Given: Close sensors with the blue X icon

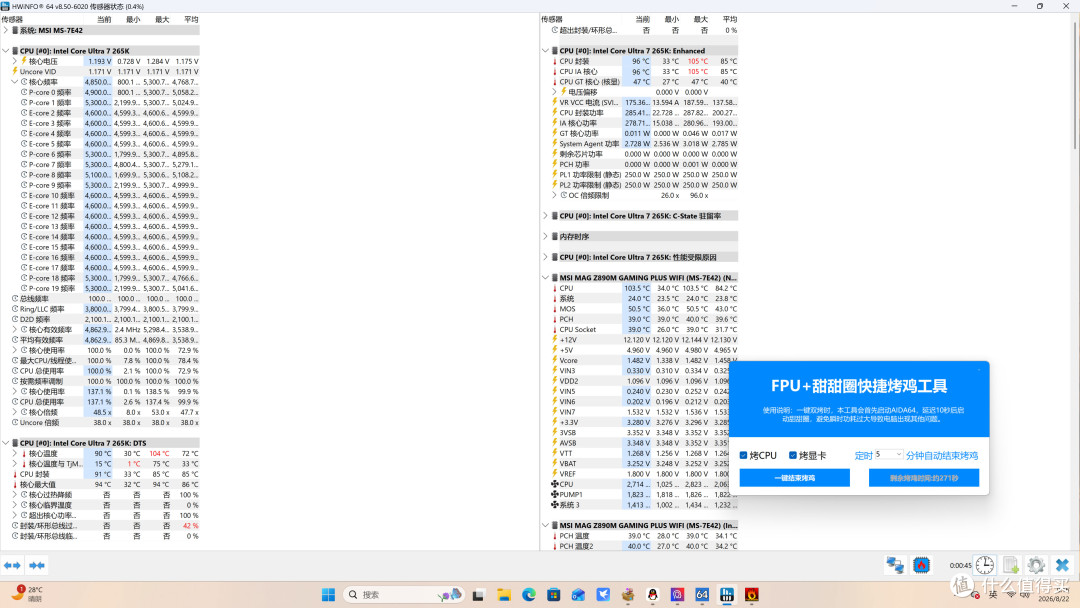Looking at the screenshot, I should tap(1062, 565).
